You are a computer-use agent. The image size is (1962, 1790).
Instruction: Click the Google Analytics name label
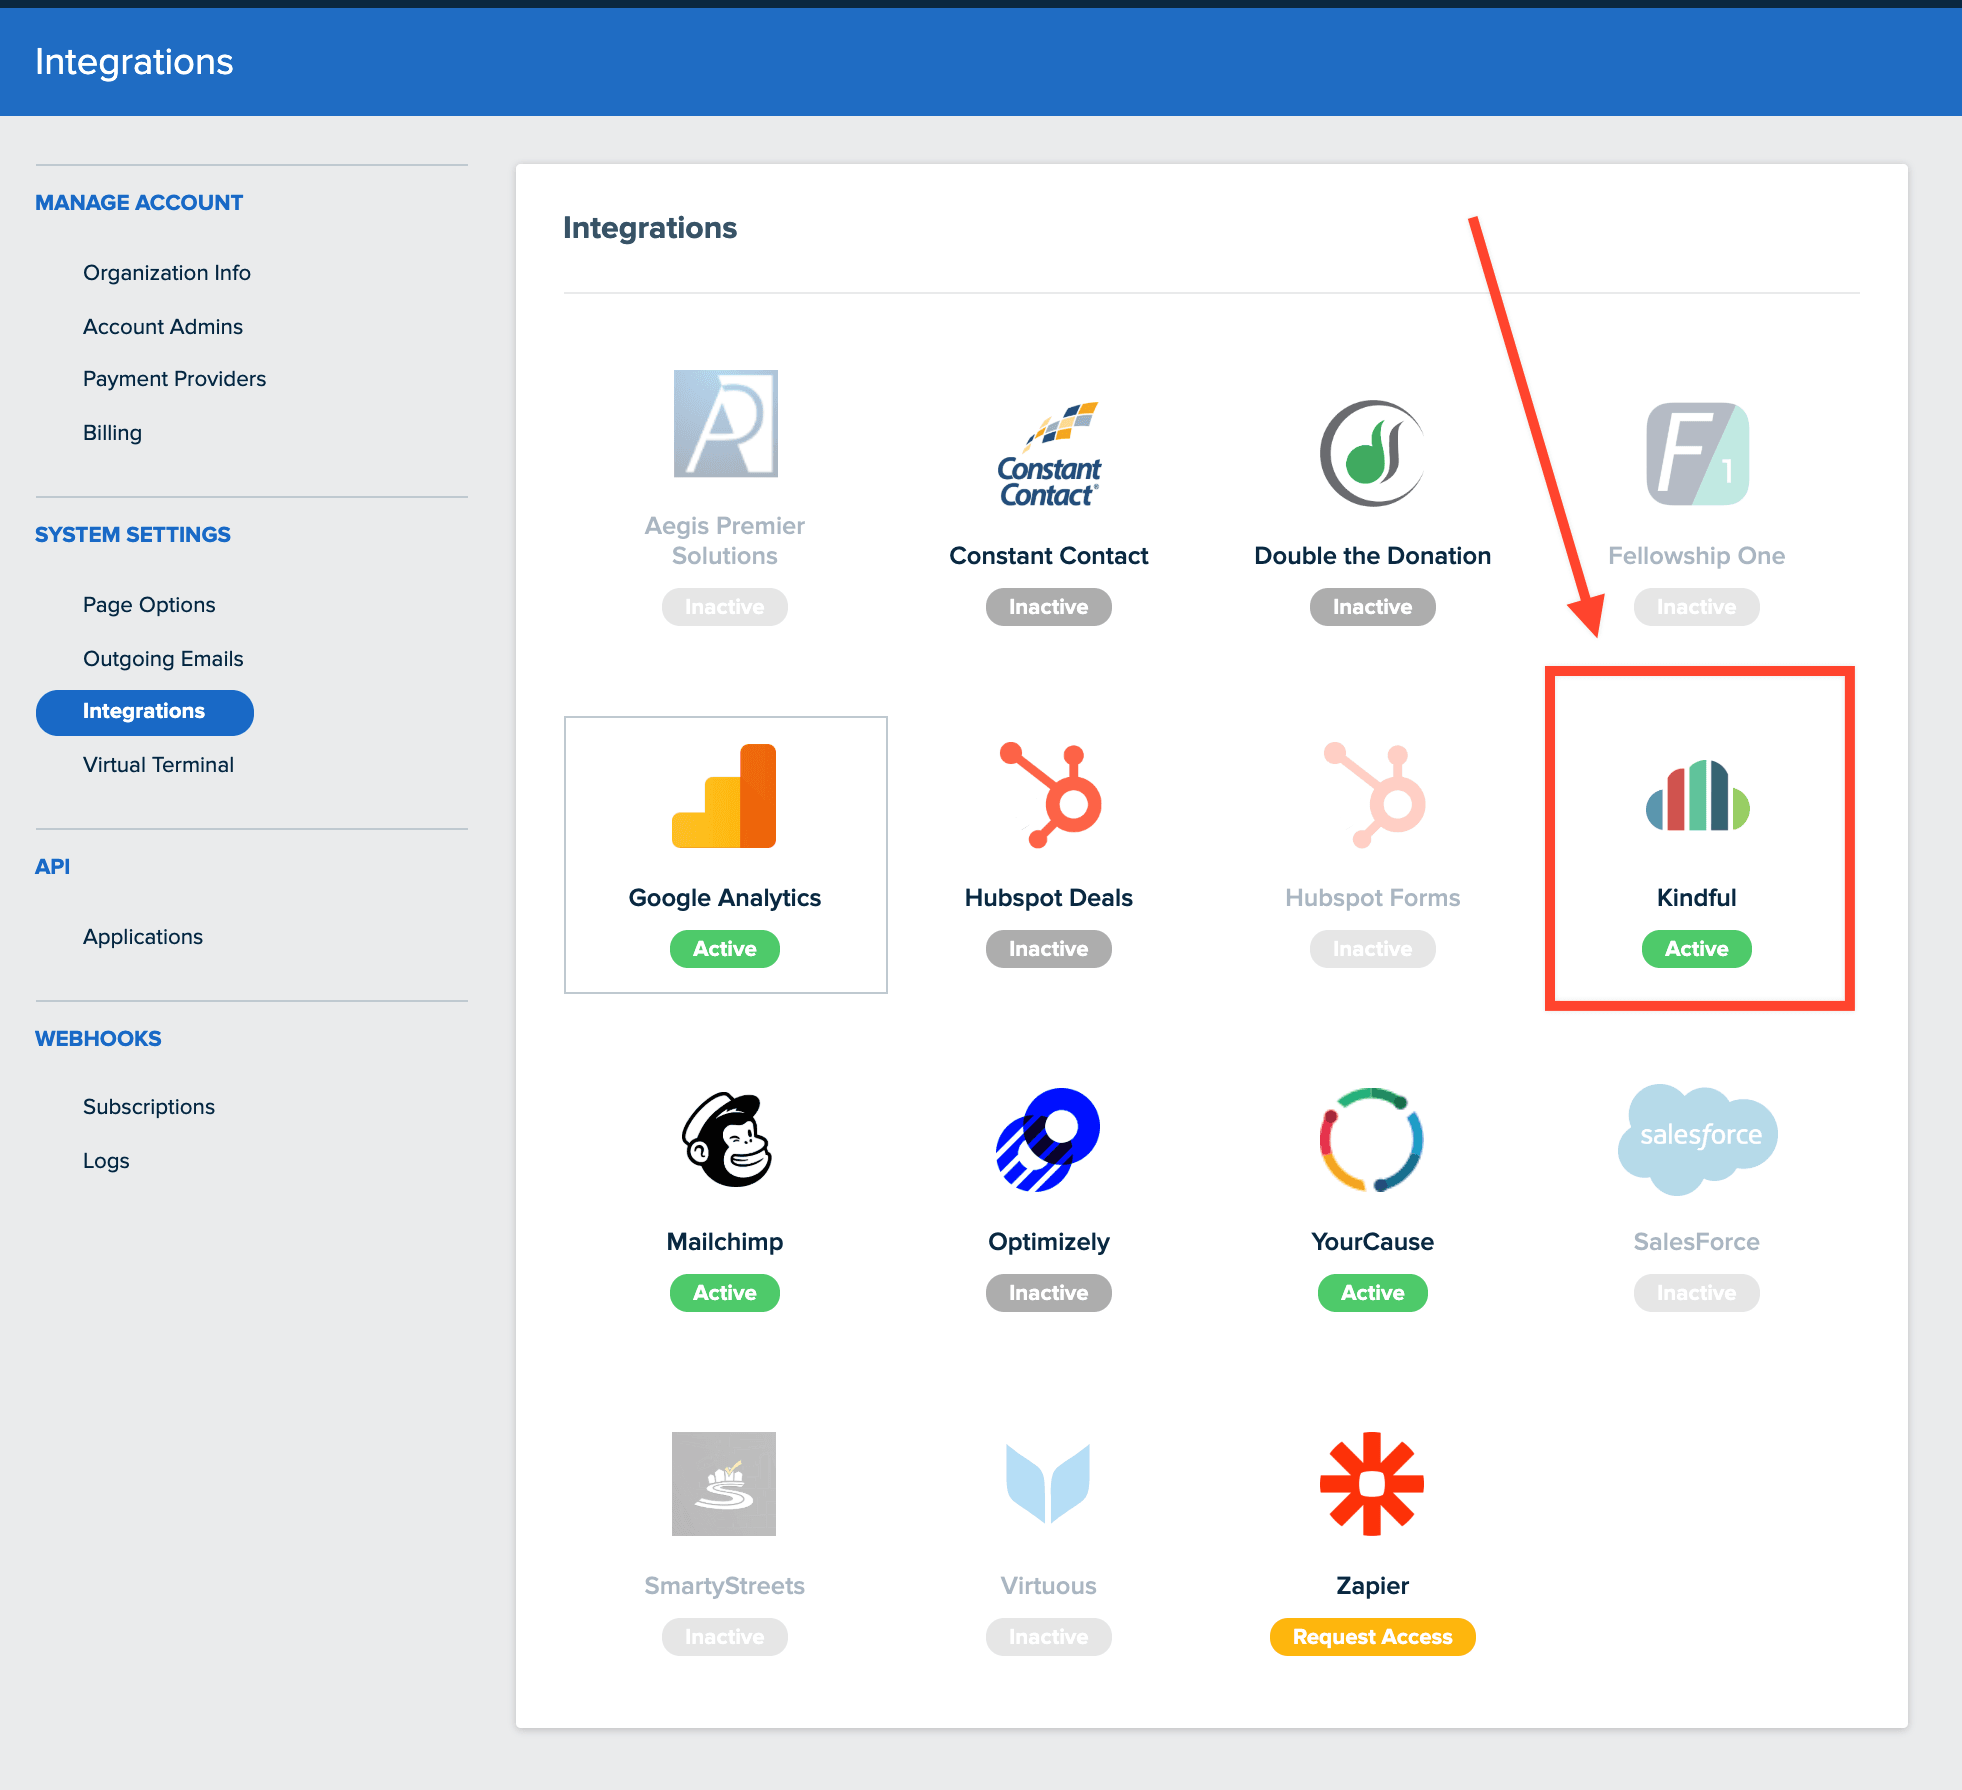725,898
